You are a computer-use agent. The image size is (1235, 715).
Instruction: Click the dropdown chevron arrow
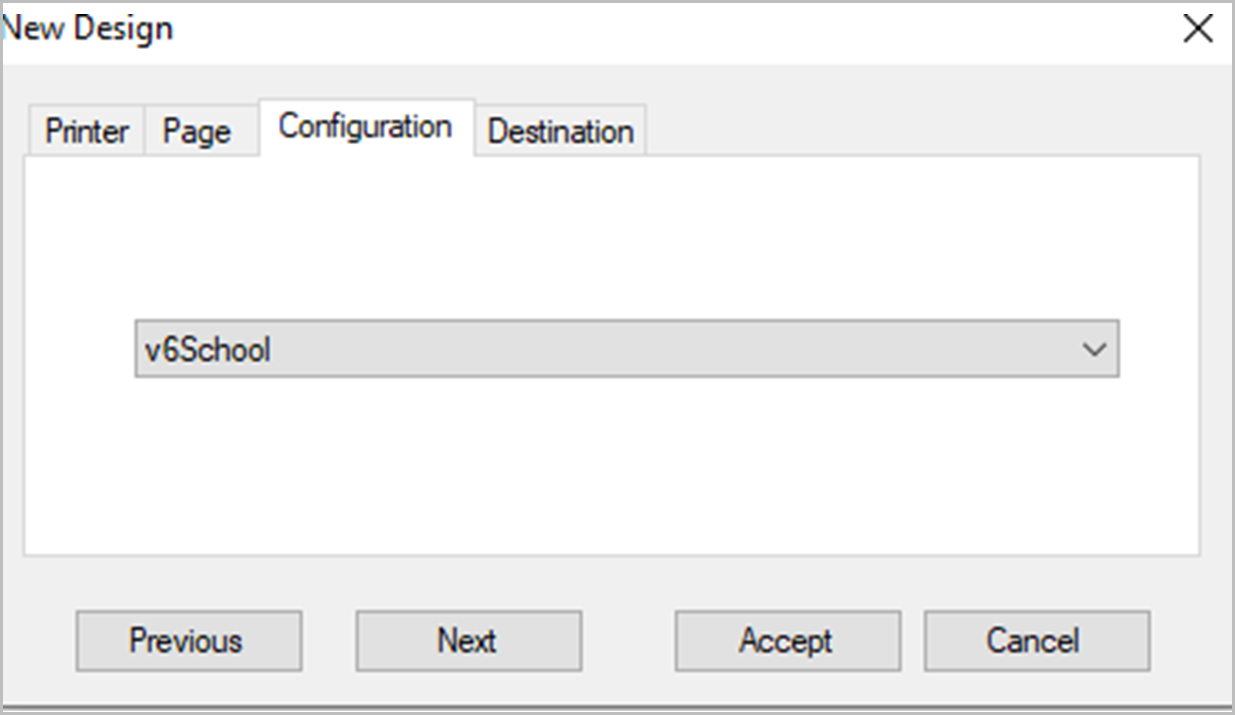point(1095,349)
